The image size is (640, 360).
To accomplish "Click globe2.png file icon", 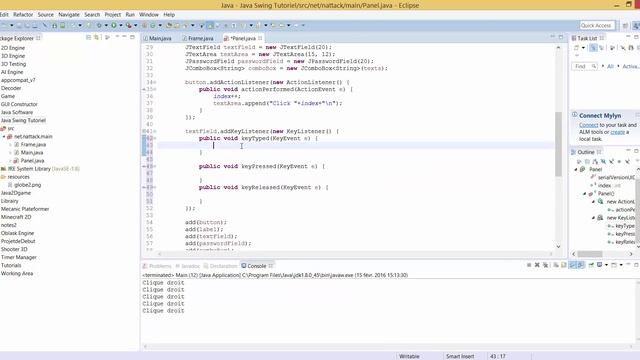I will [x=10, y=185].
